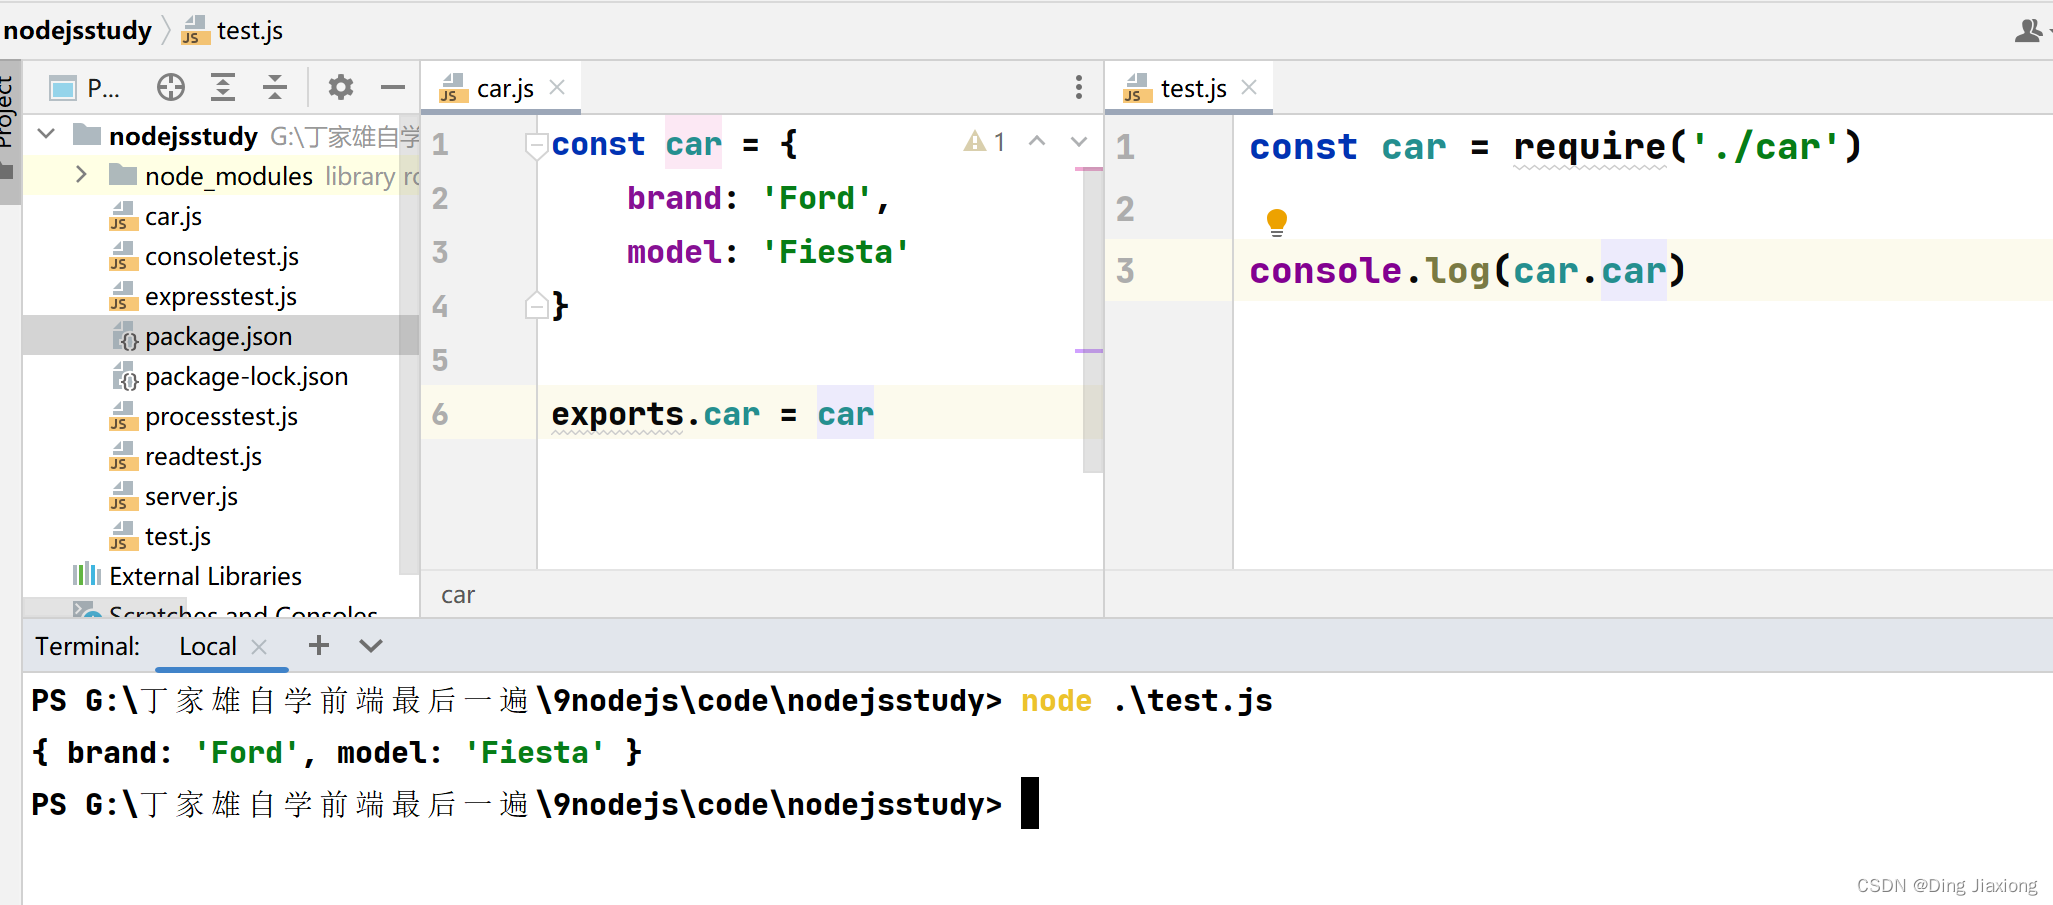Add a new terminal session with plus
Image resolution: width=2053 pixels, height=905 pixels.
(319, 646)
